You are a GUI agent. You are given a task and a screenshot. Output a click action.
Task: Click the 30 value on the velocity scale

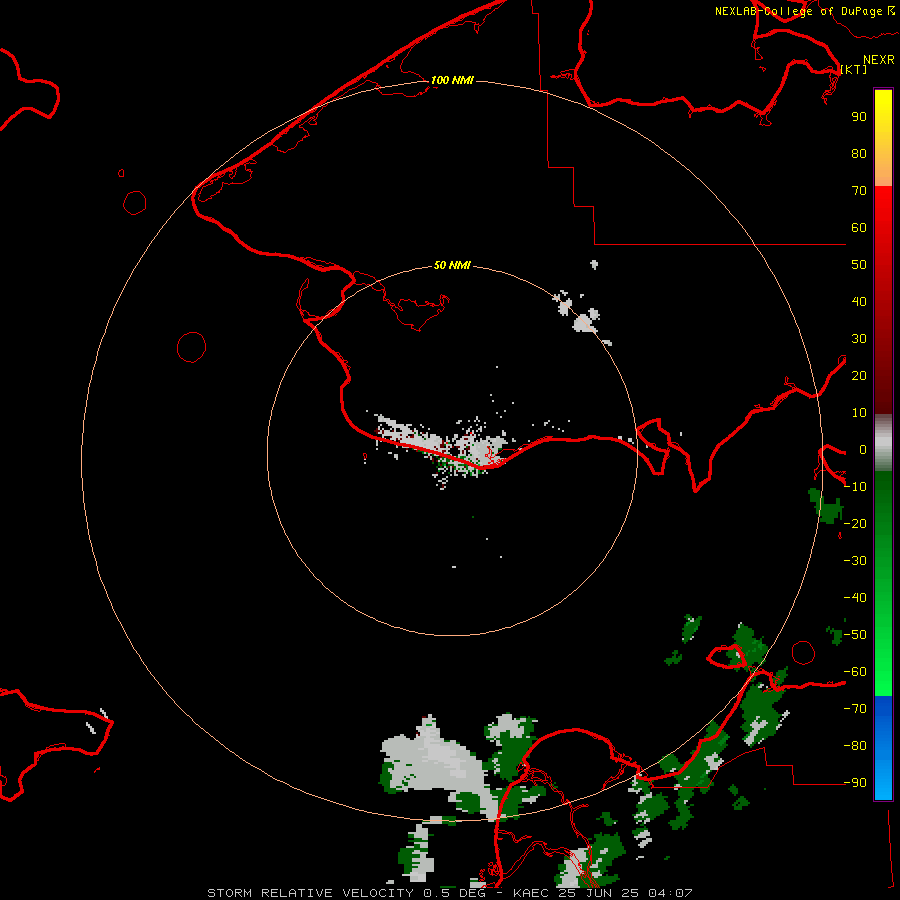859,339
